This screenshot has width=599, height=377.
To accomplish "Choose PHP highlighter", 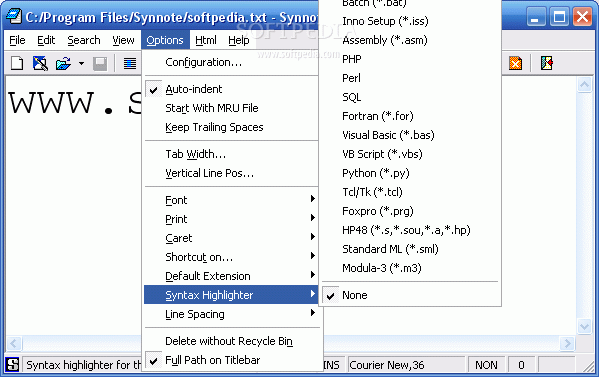I will (410, 59).
